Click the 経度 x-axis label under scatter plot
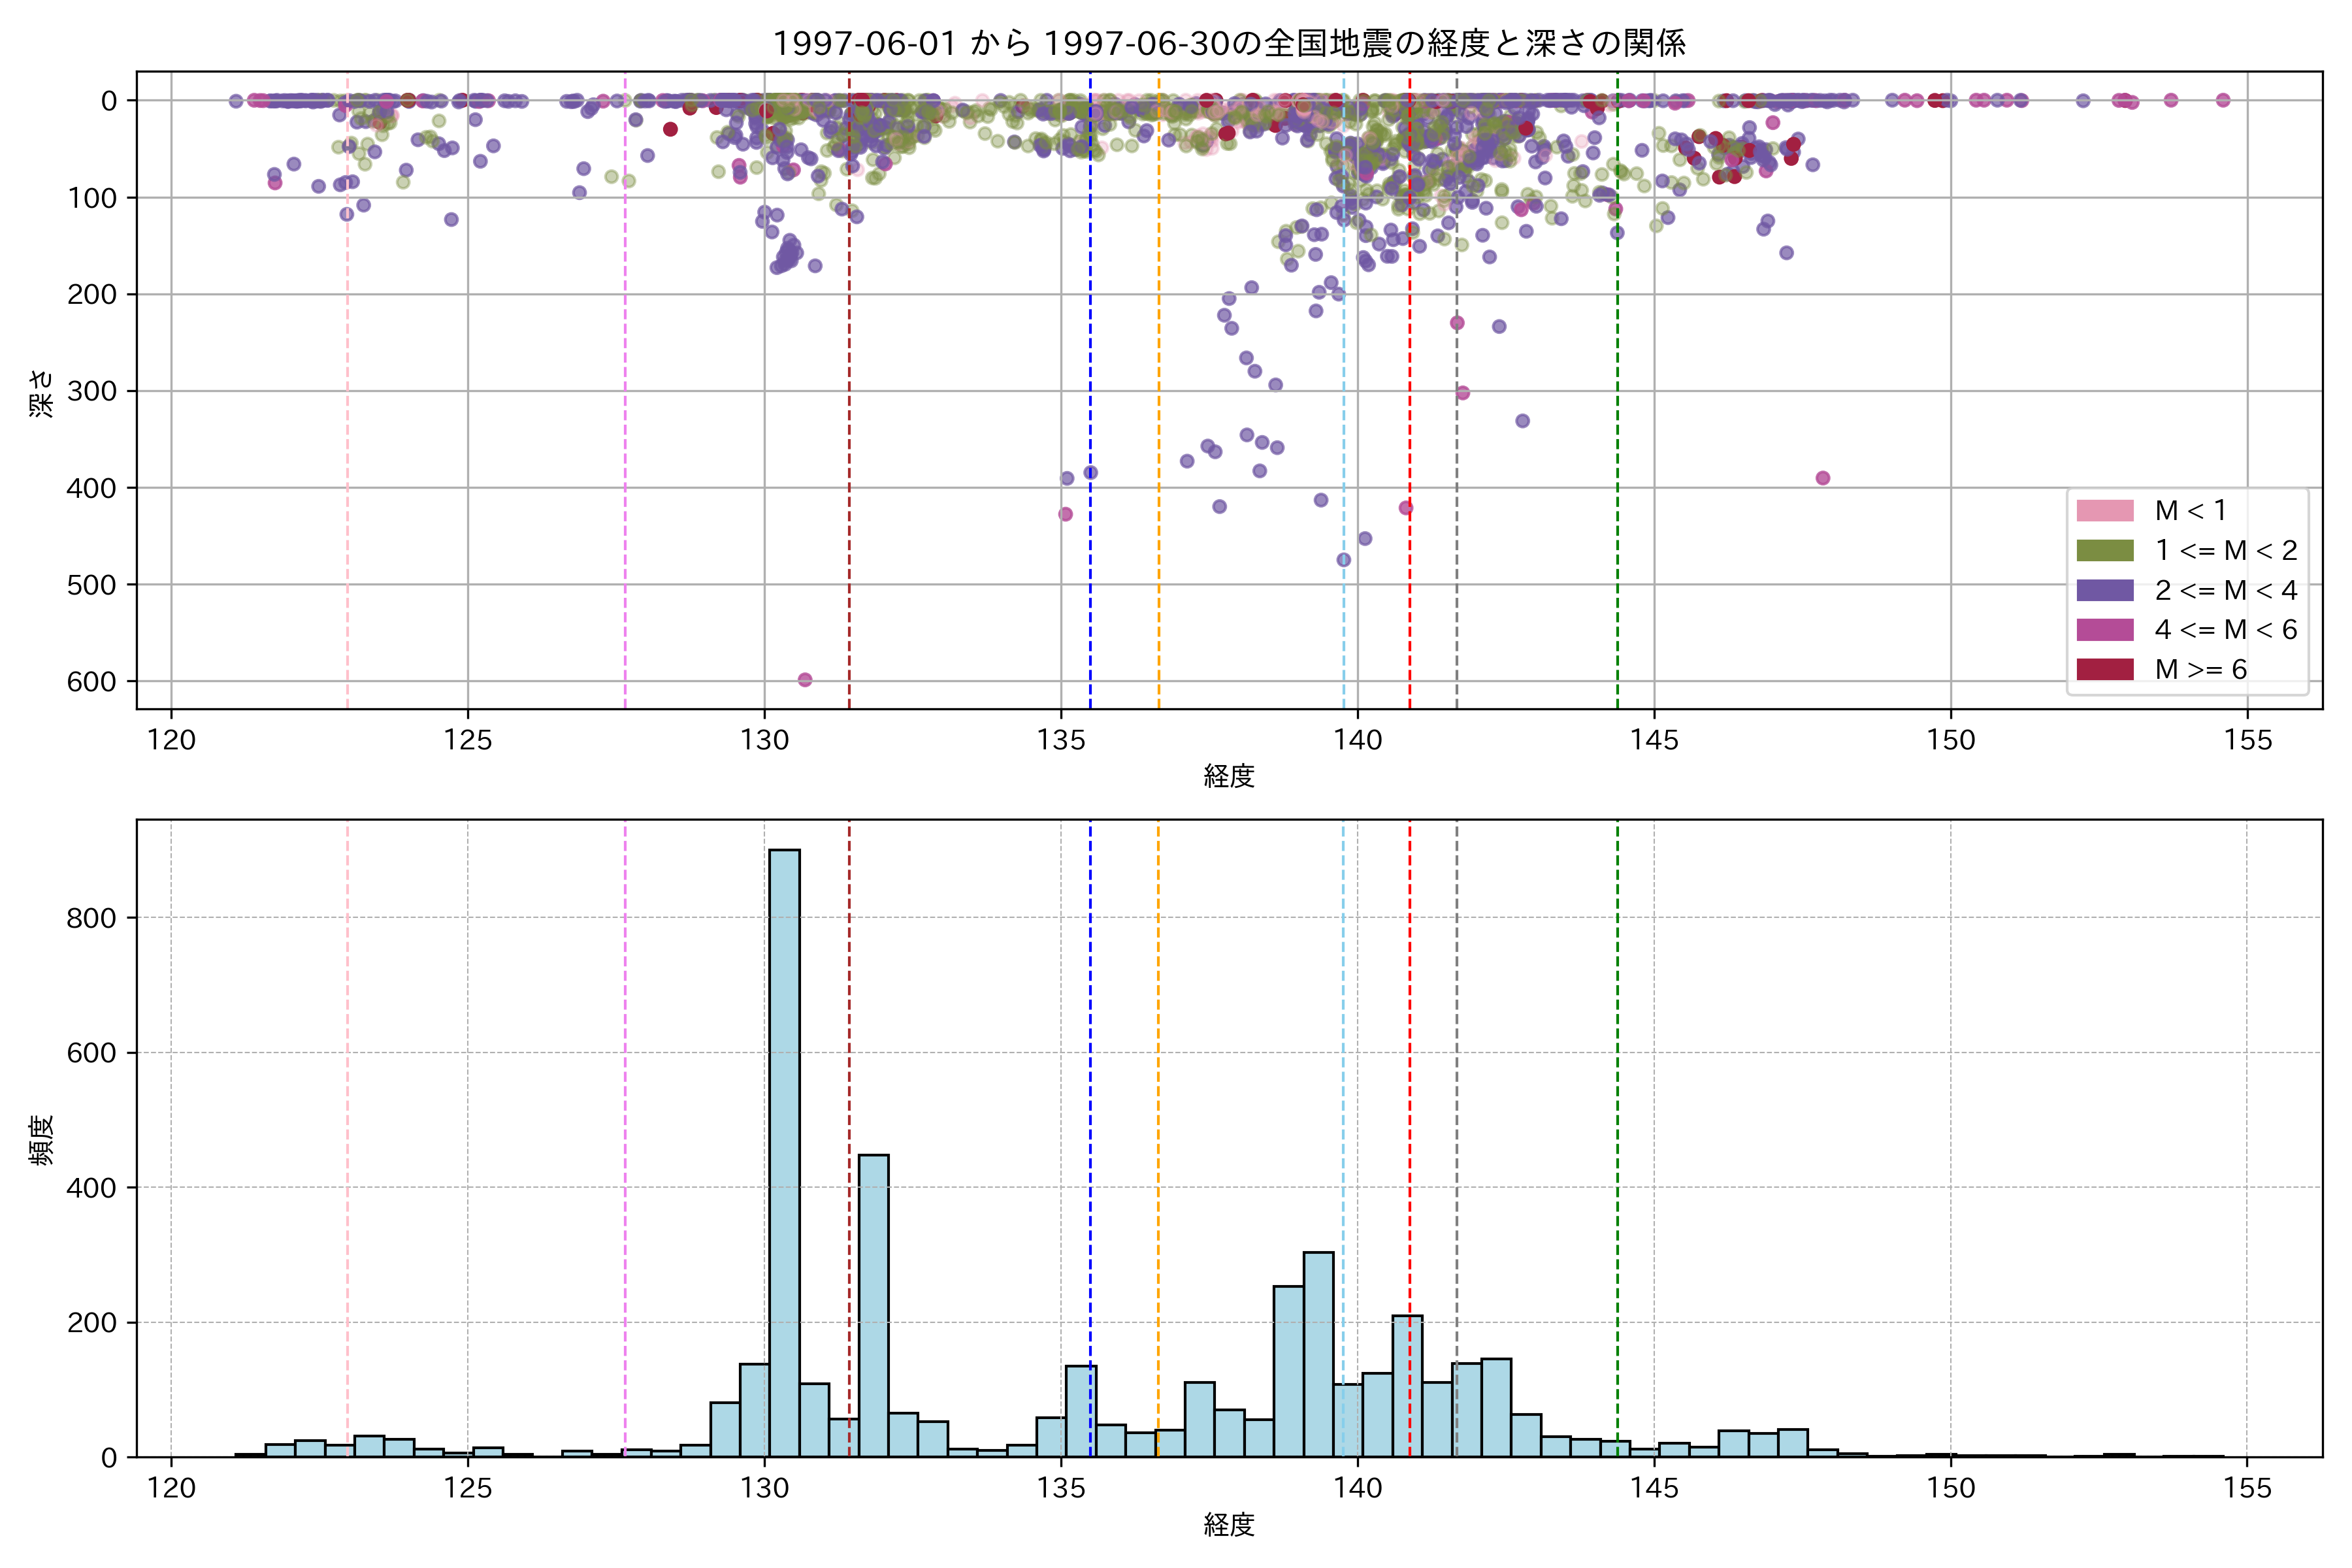The height and width of the screenshot is (1568, 2352). coord(1229,775)
